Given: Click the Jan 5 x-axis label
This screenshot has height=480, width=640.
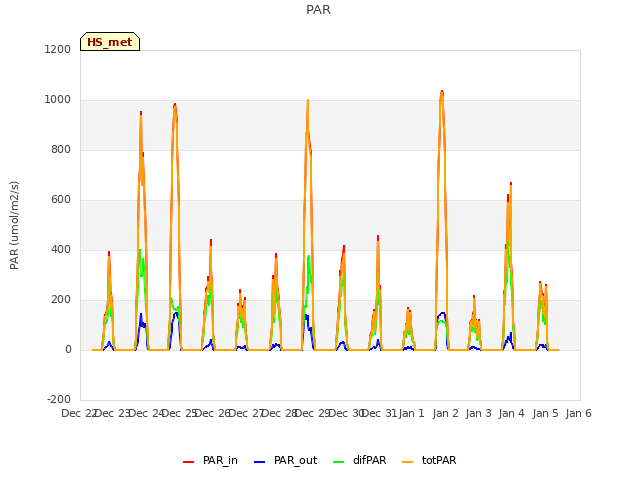Looking at the screenshot, I should (545, 413).
